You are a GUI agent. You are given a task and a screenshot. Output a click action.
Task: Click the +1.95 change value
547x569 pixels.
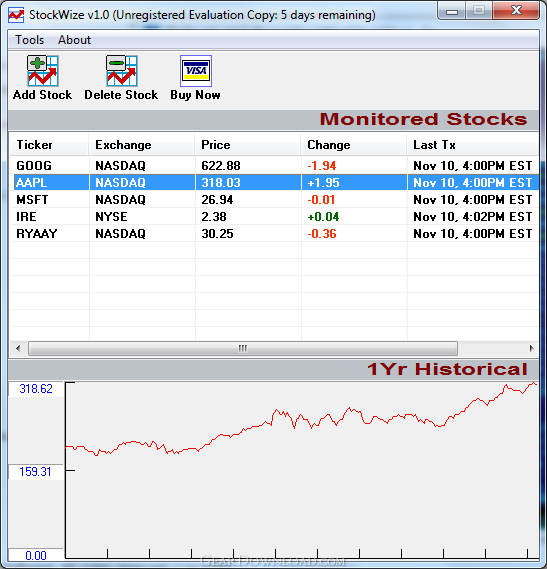point(323,183)
